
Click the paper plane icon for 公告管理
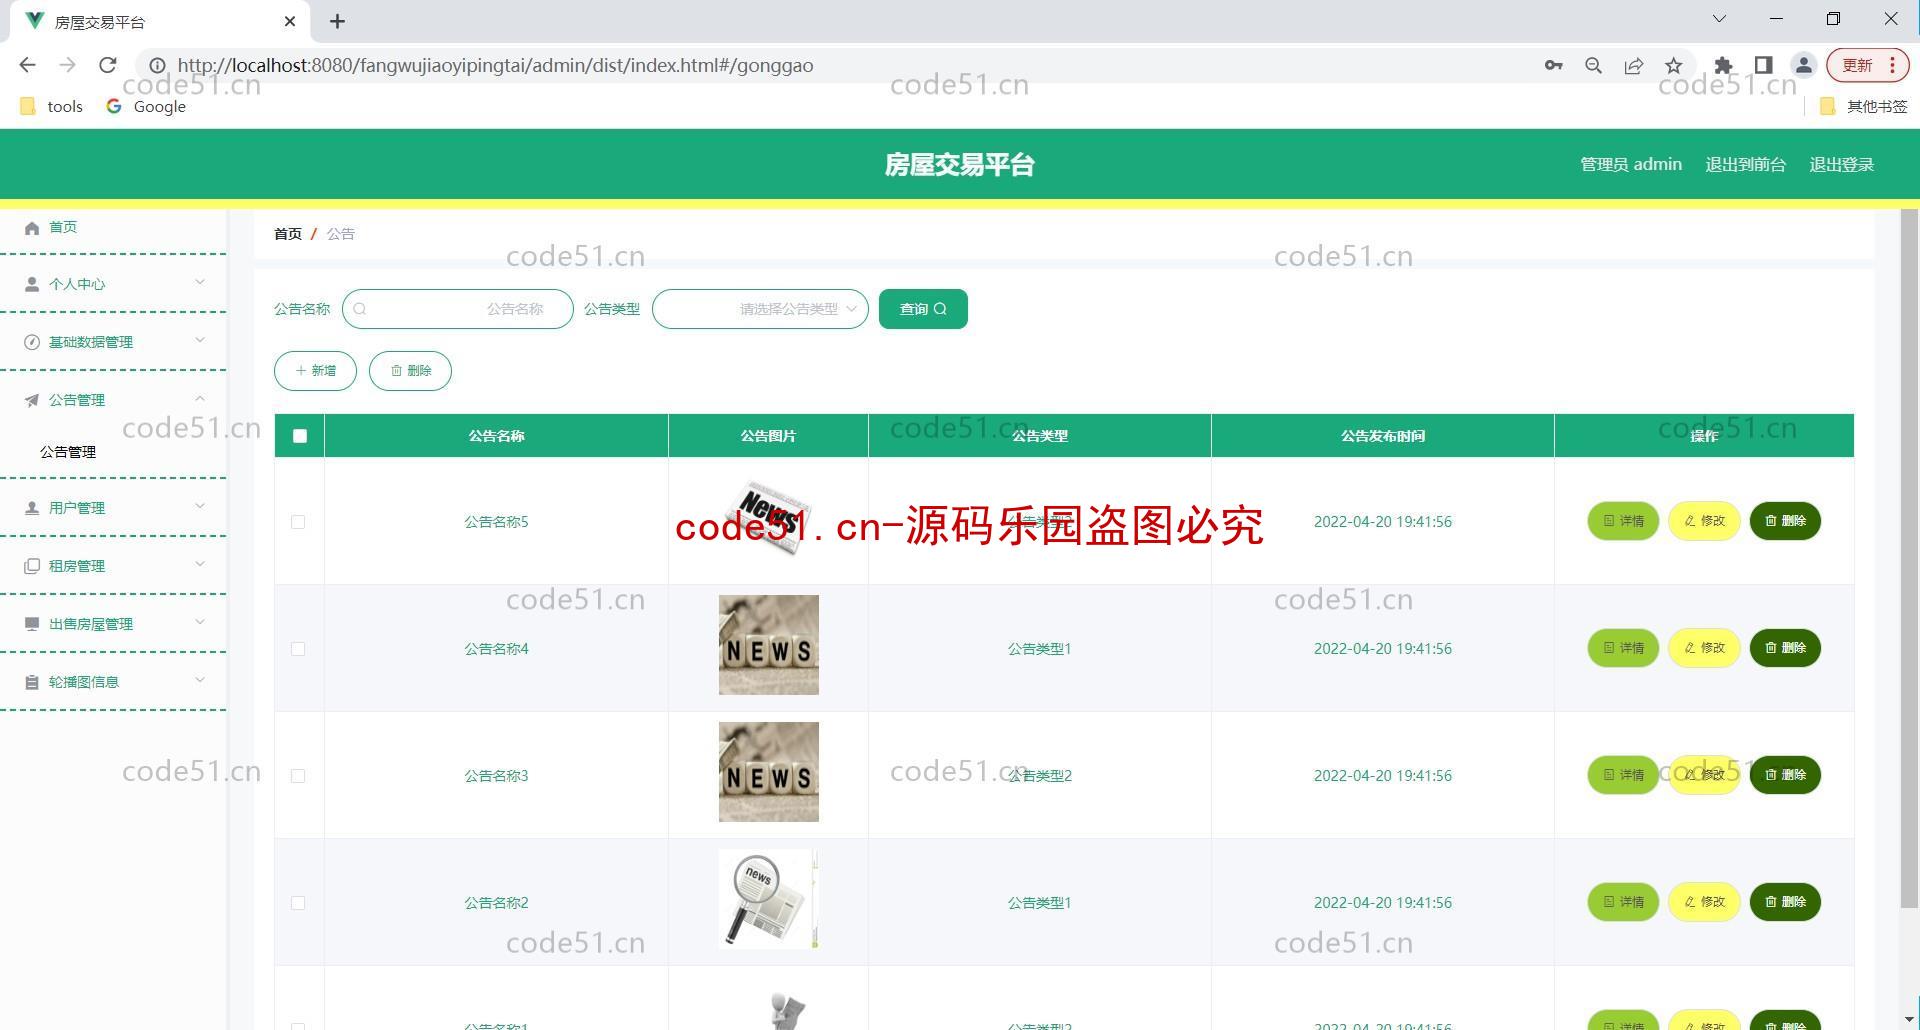(x=32, y=401)
